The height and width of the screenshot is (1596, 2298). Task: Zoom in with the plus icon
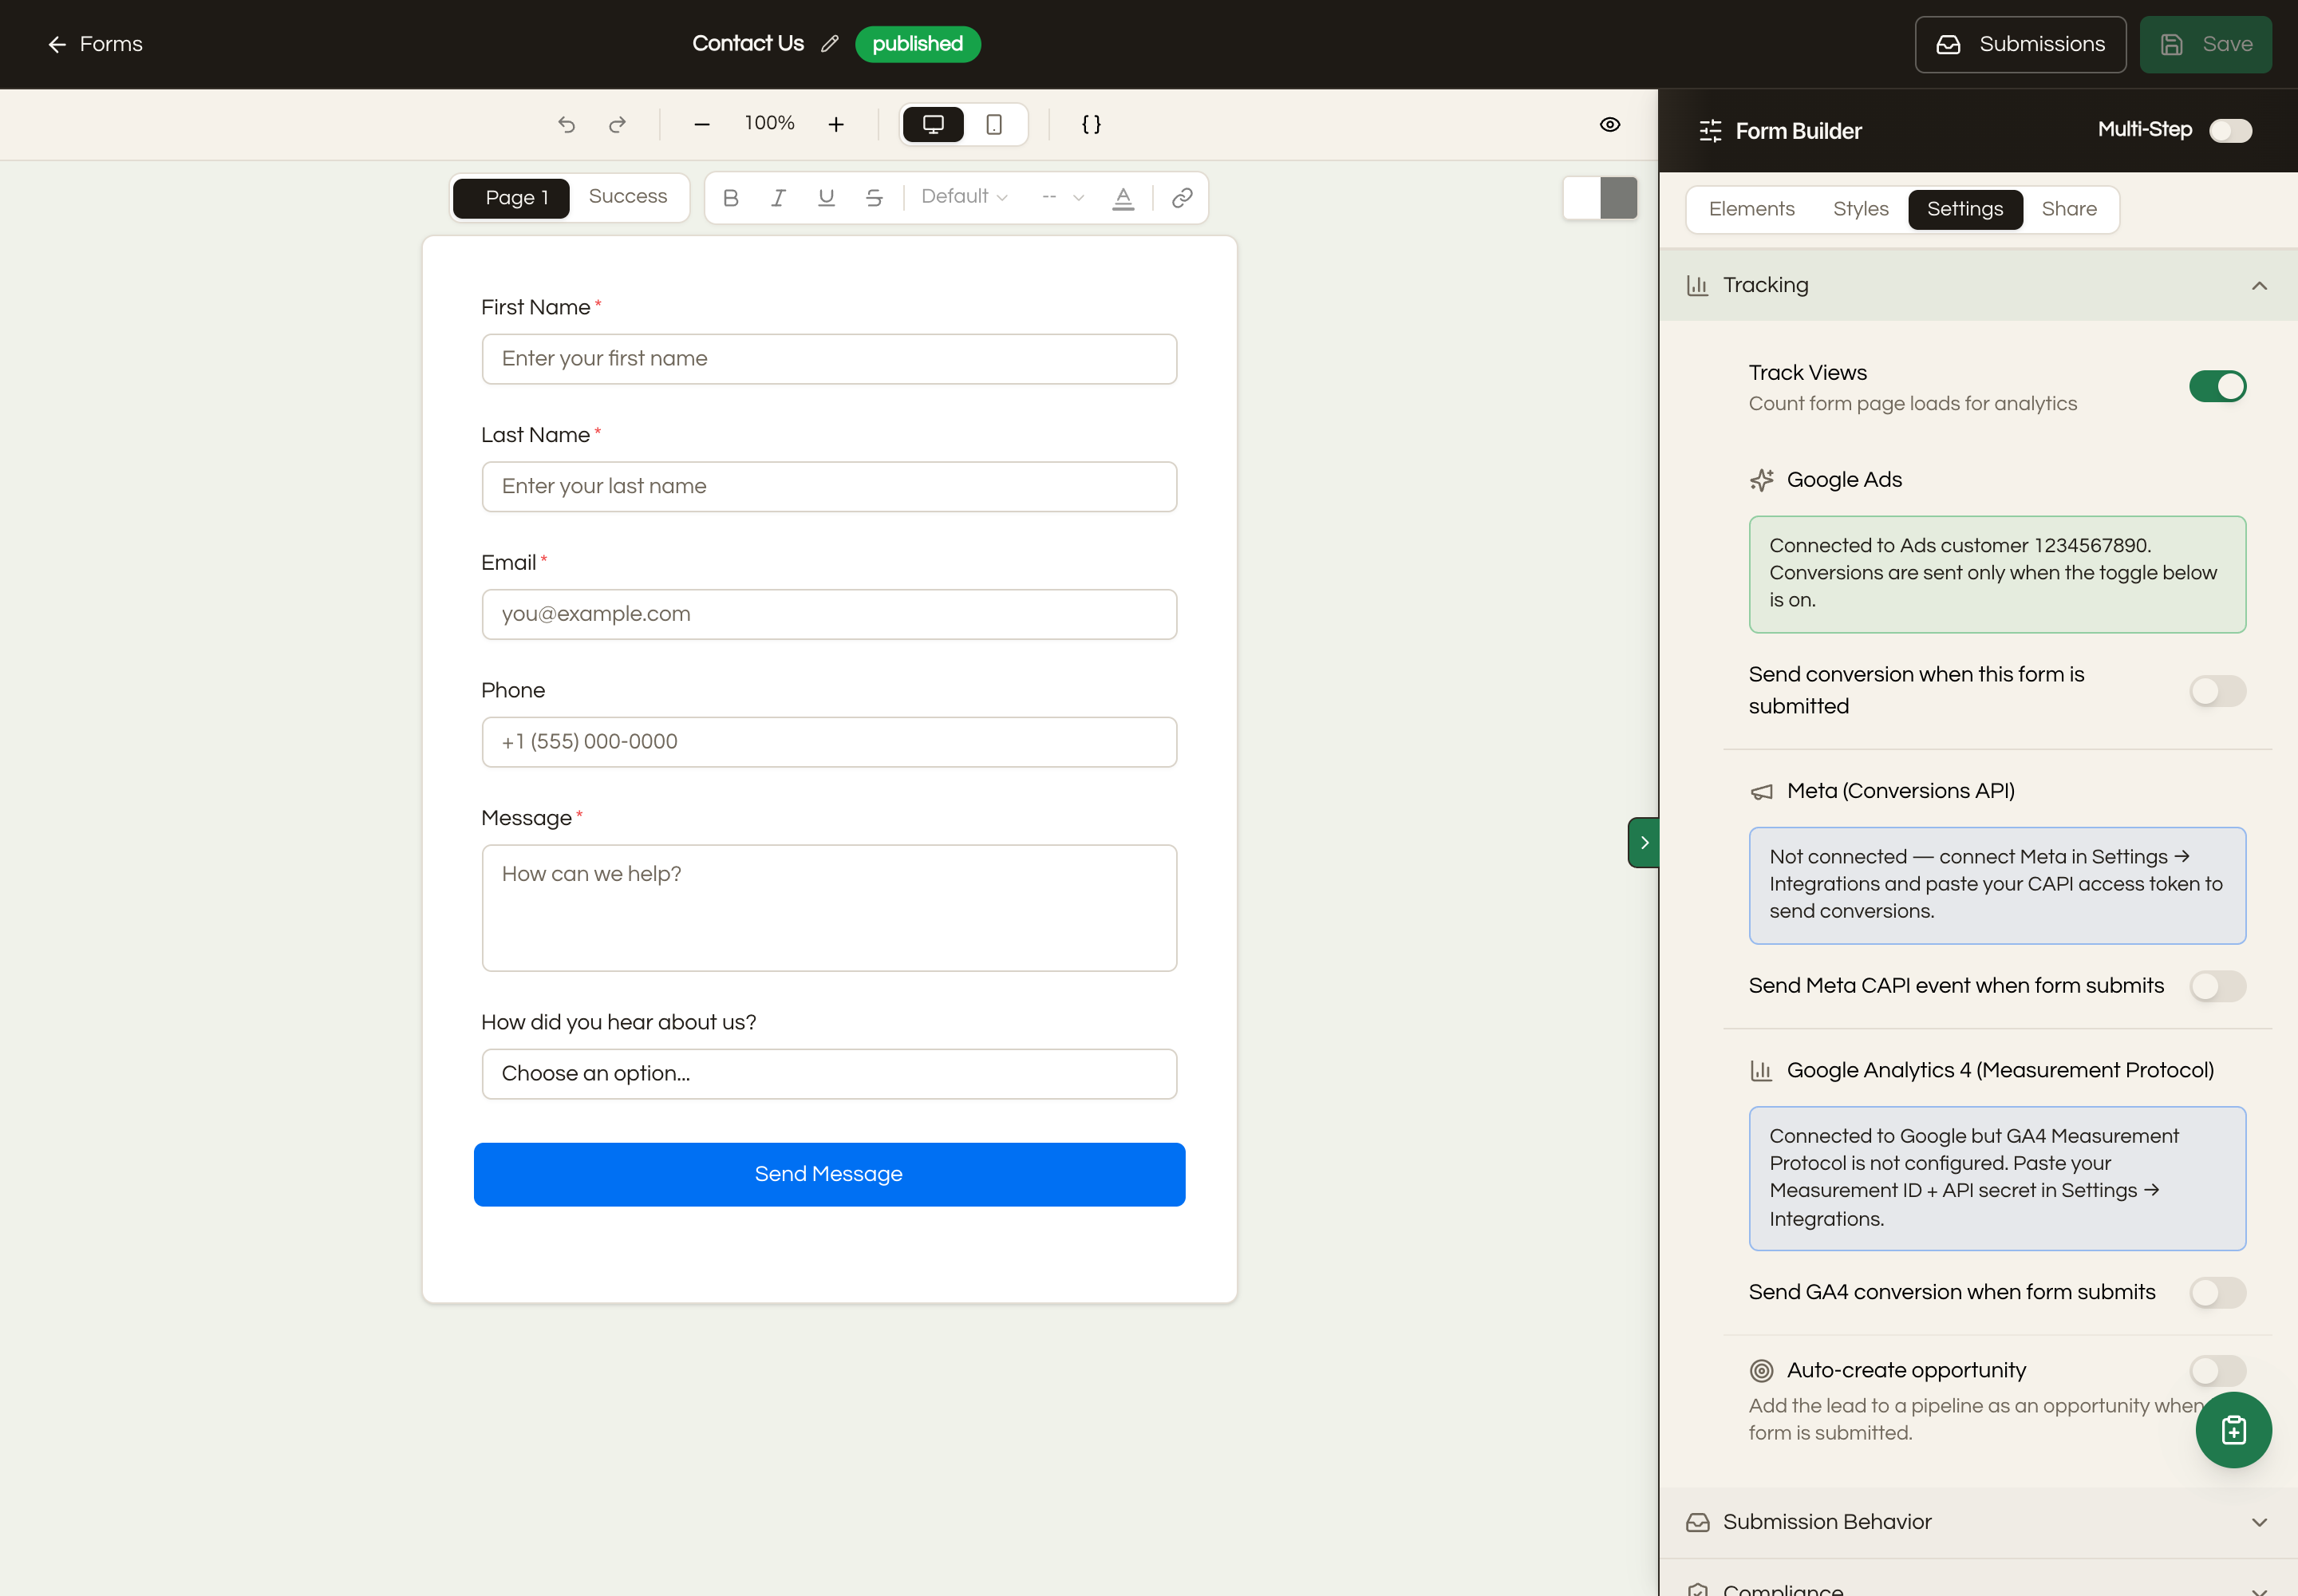tap(836, 124)
